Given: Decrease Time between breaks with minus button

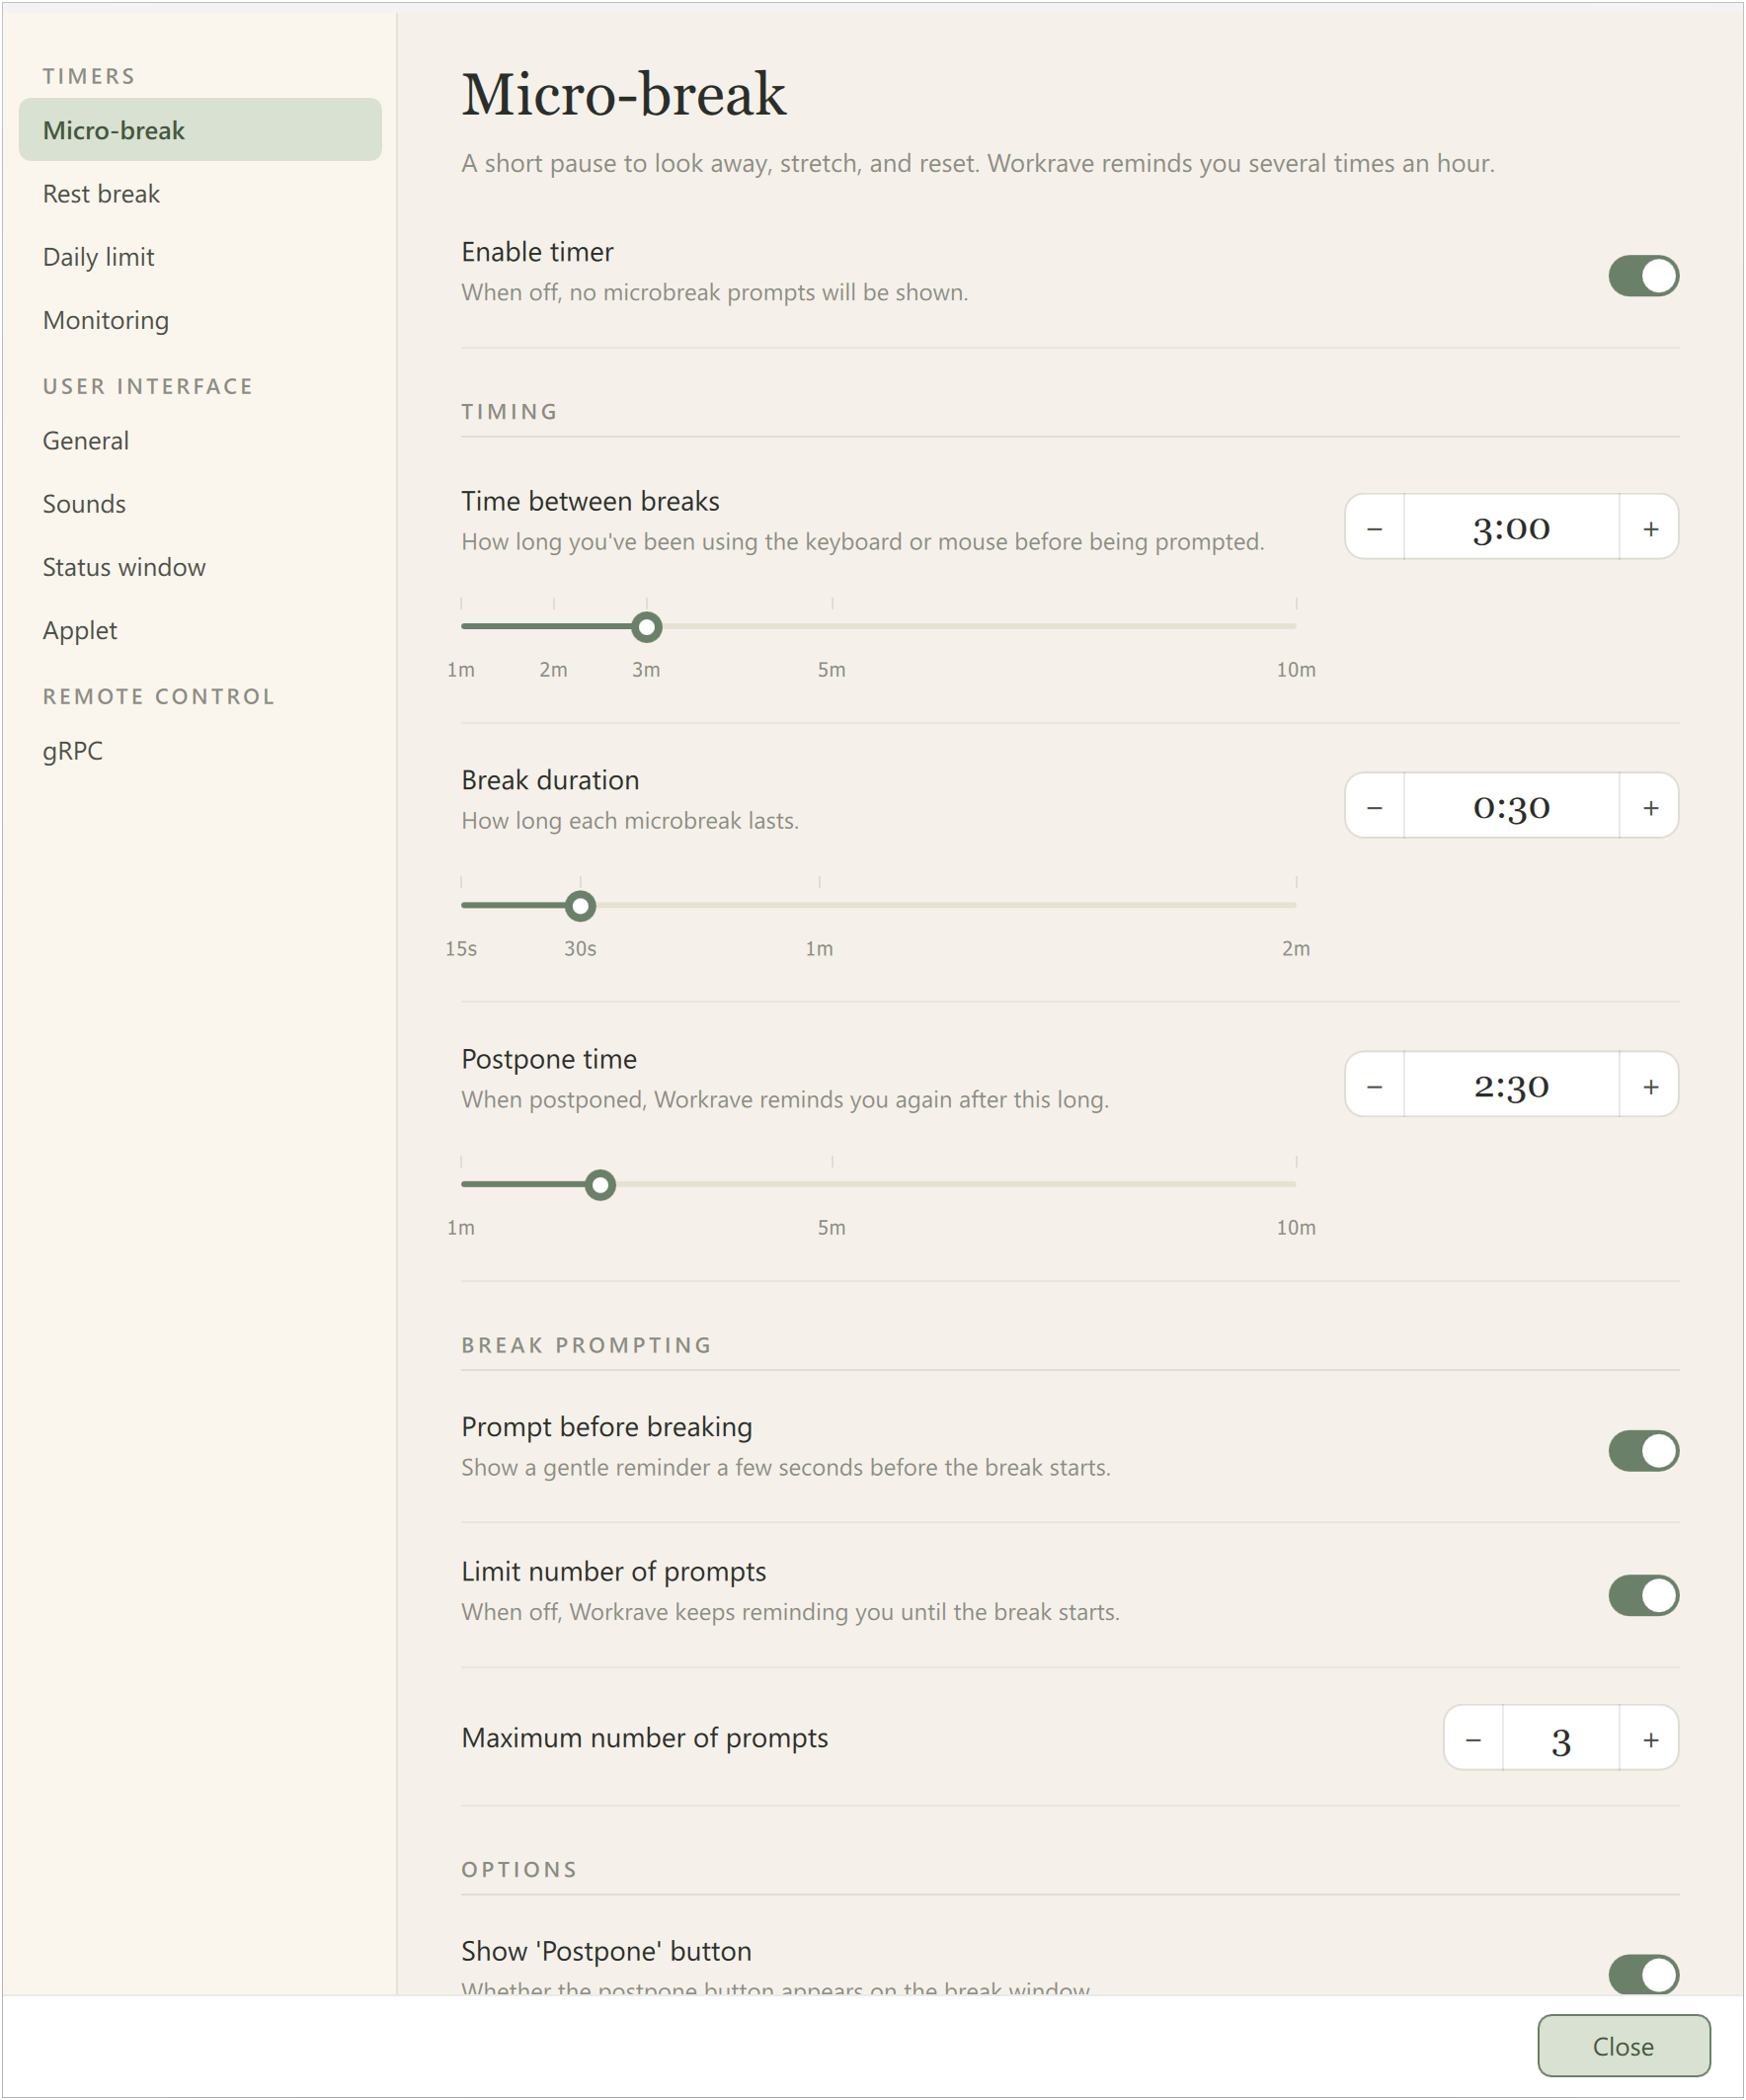Looking at the screenshot, I should 1375,528.
